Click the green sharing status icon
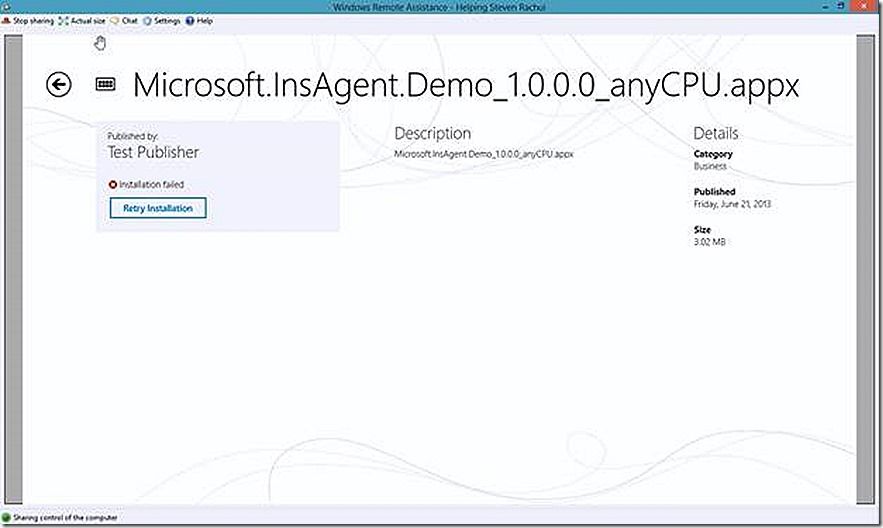The height and width of the screenshot is (528, 883). point(6,517)
